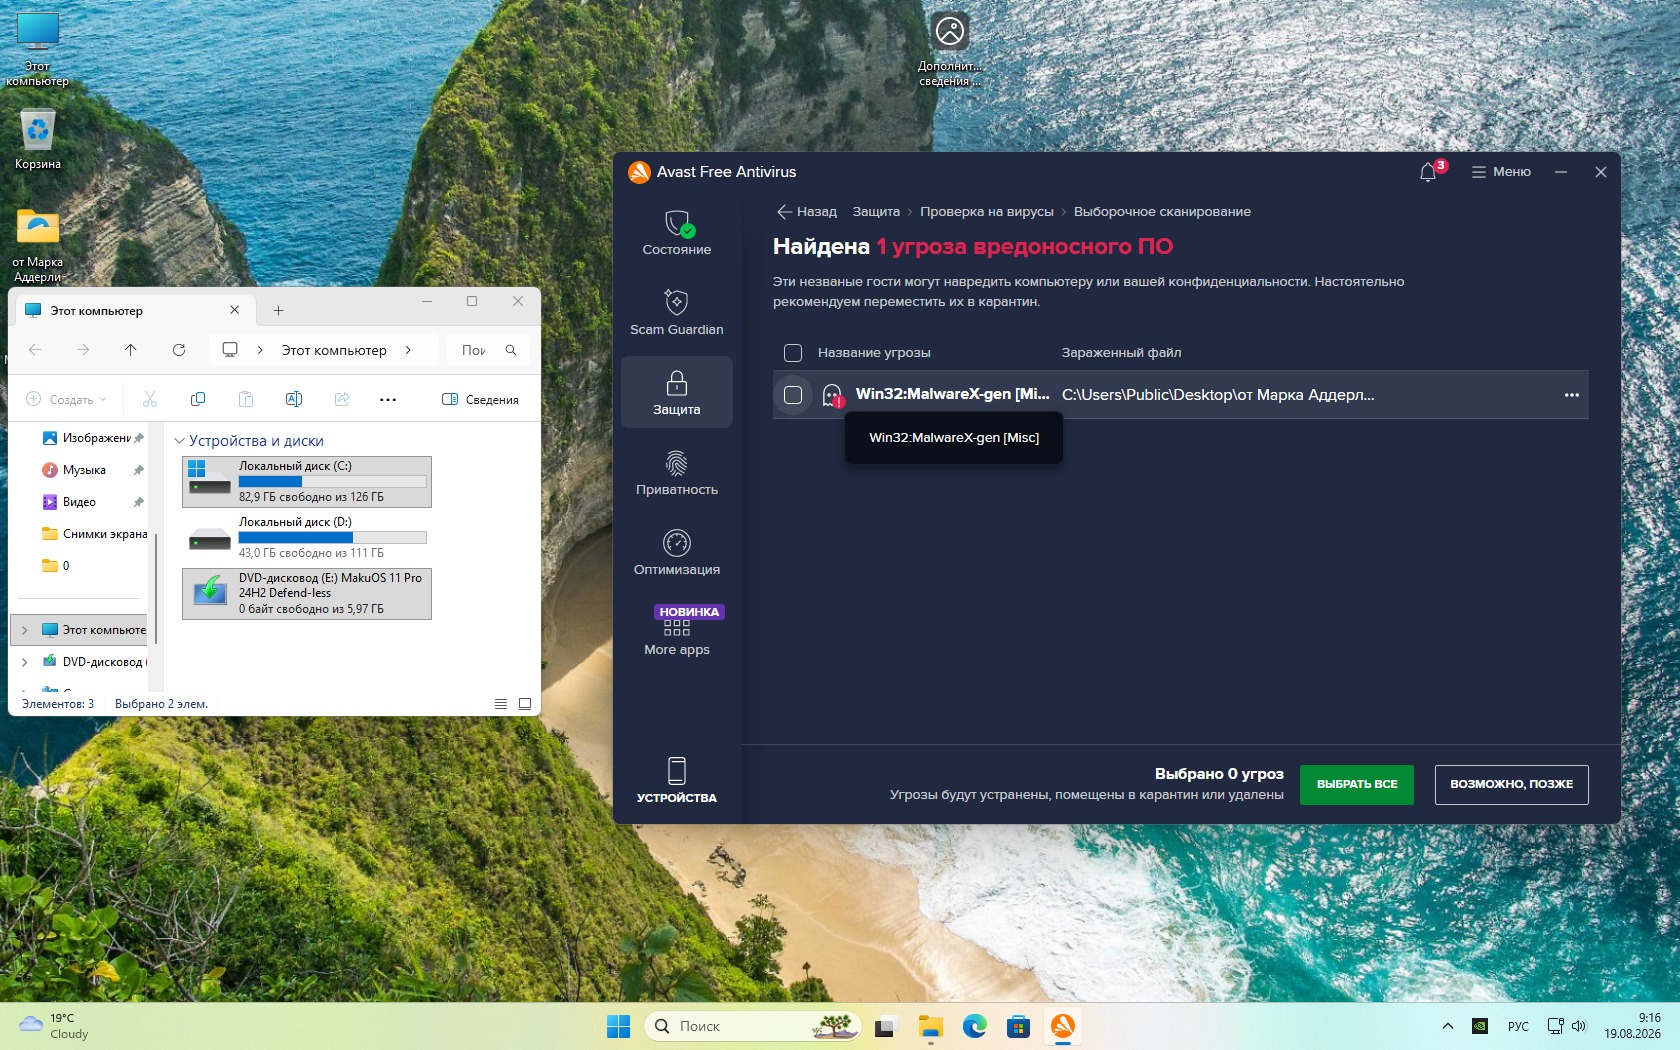Open Оптимизация section in Avast

coord(677,553)
